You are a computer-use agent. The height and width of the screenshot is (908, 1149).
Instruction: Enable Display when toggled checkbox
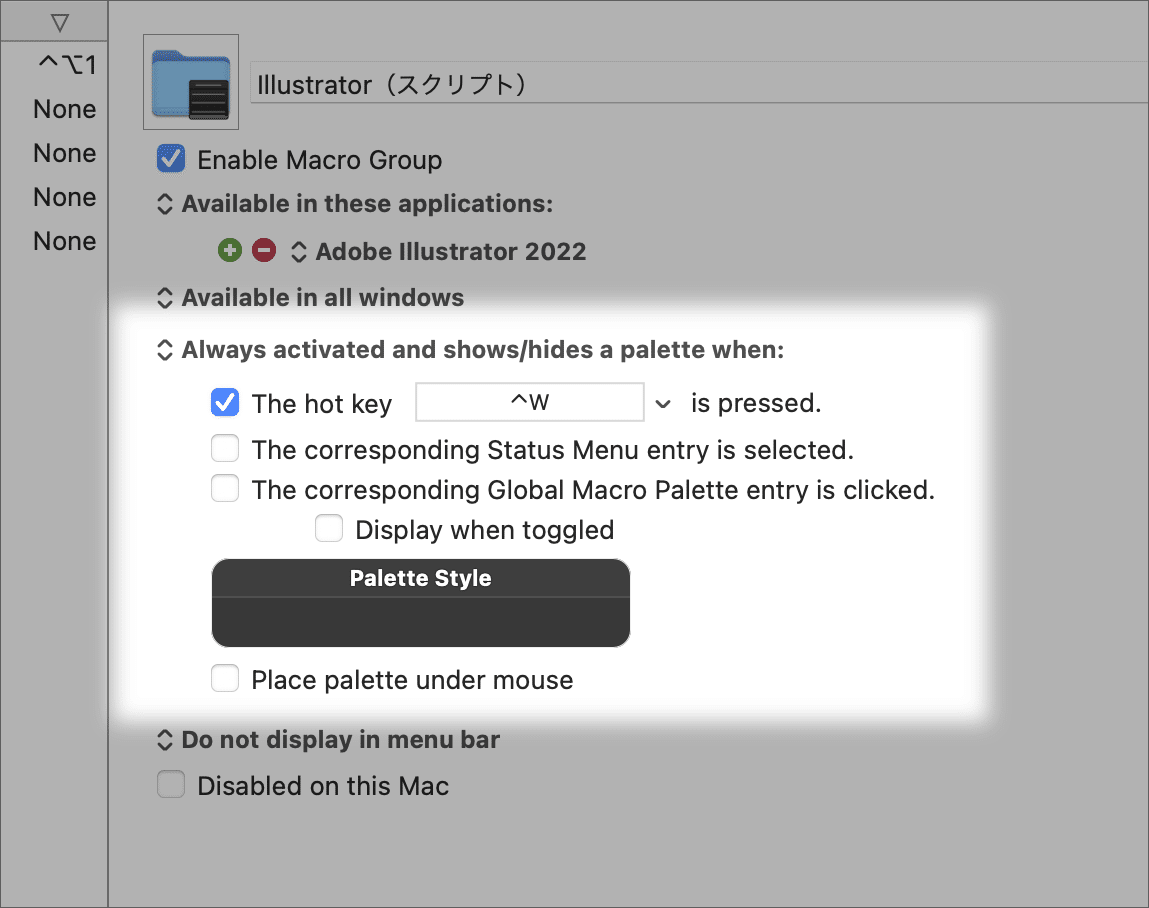[329, 528]
